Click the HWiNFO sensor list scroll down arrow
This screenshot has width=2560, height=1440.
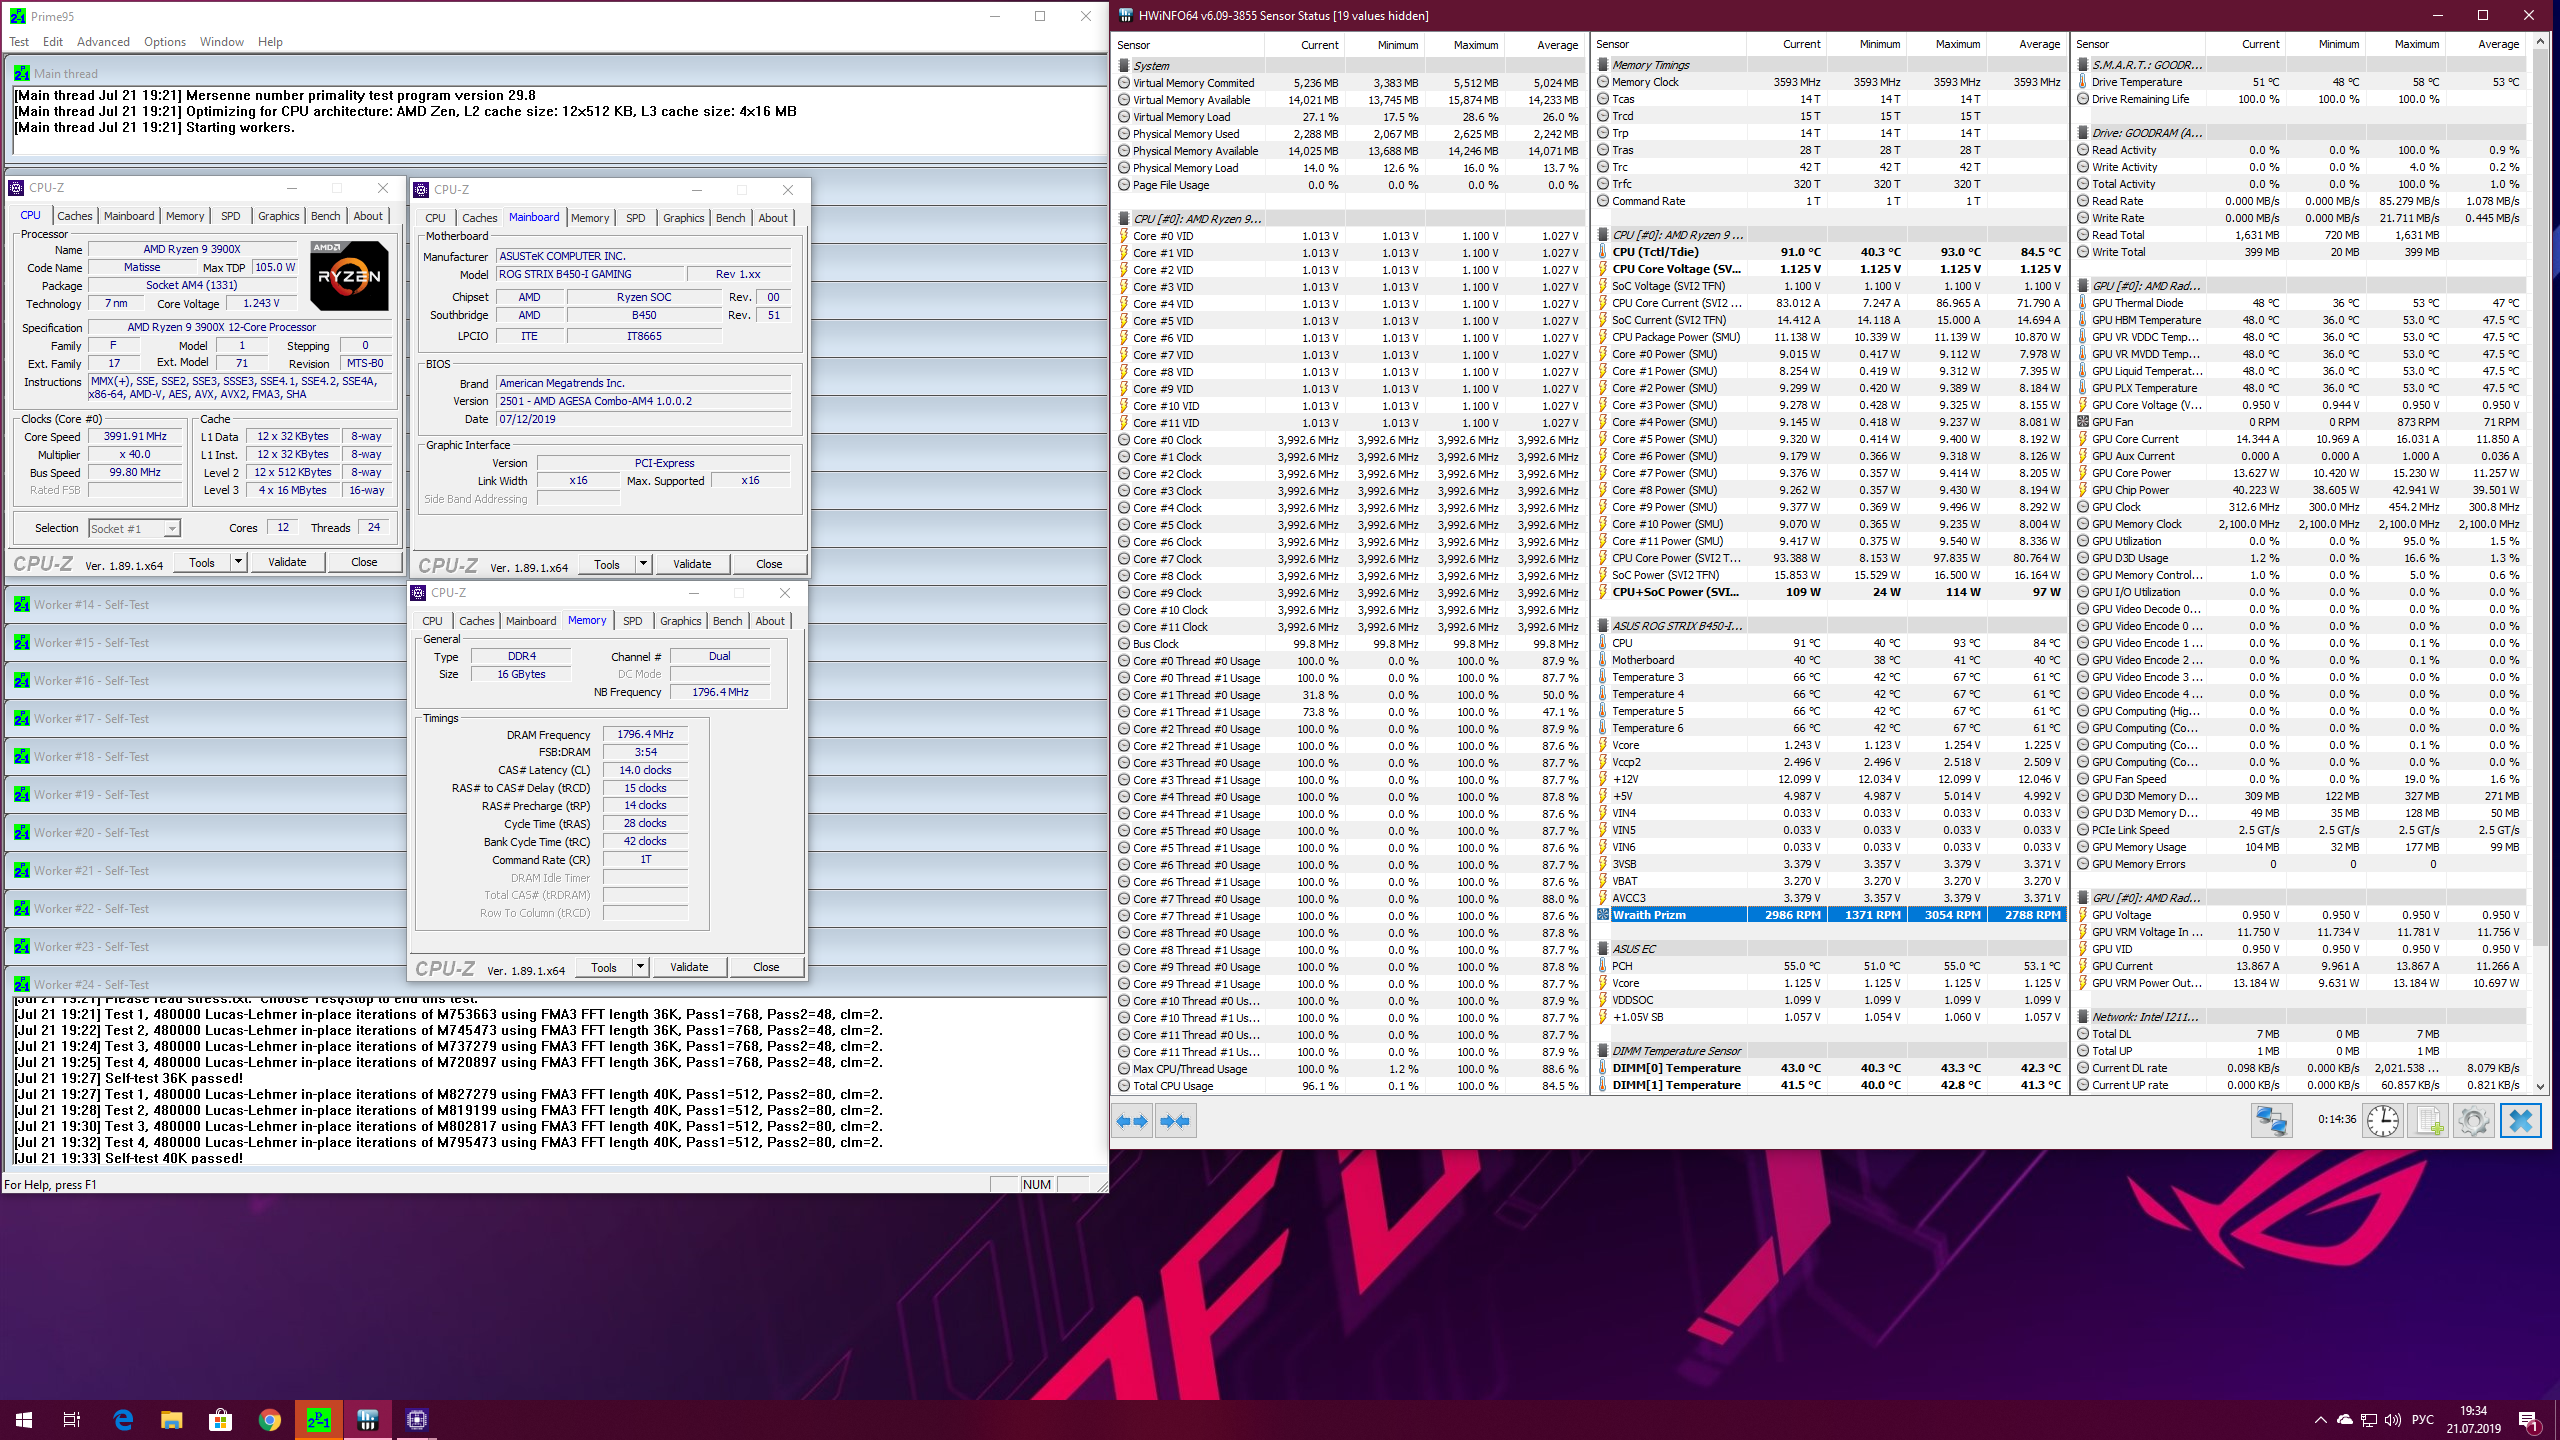[2540, 1086]
